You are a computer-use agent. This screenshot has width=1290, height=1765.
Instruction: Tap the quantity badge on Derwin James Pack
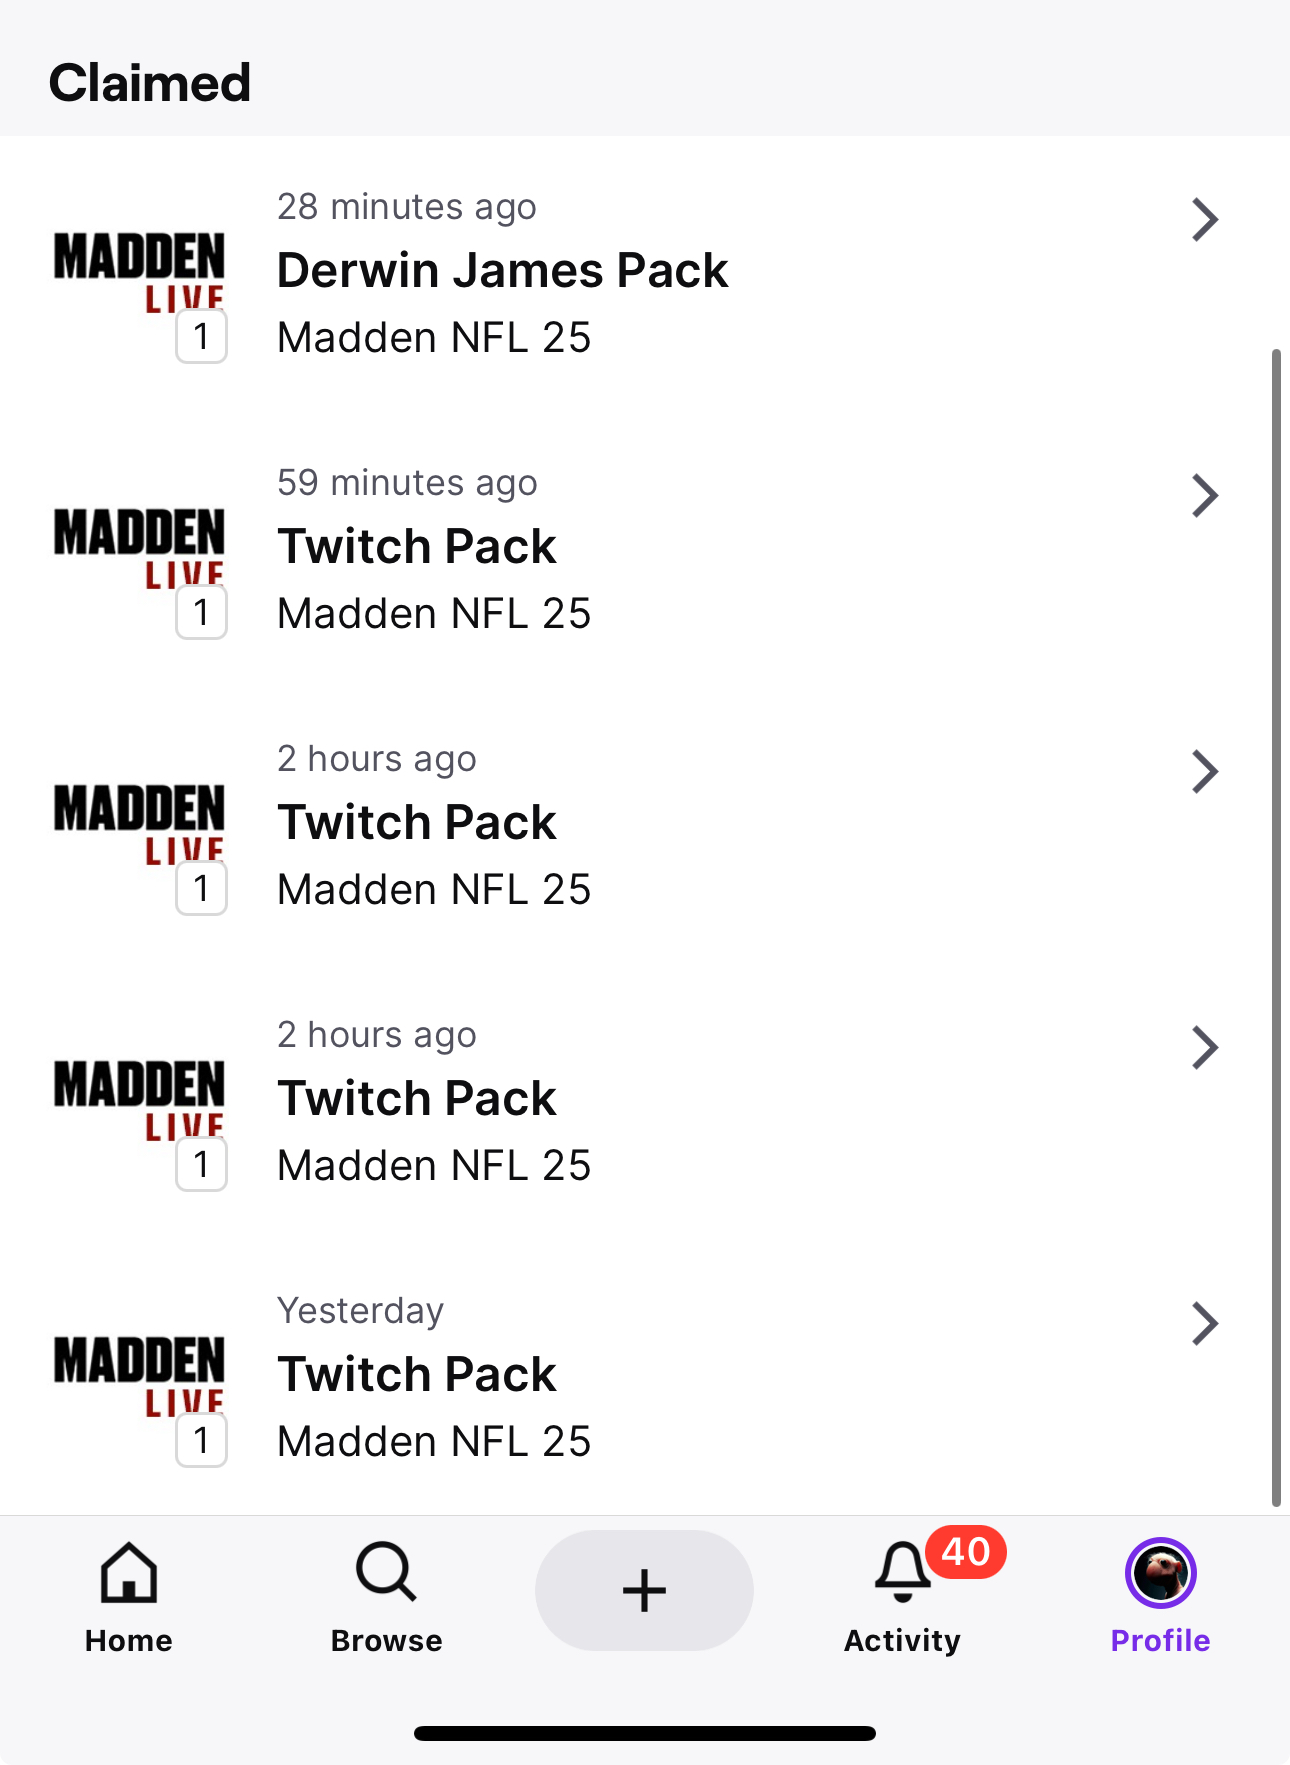(x=201, y=337)
